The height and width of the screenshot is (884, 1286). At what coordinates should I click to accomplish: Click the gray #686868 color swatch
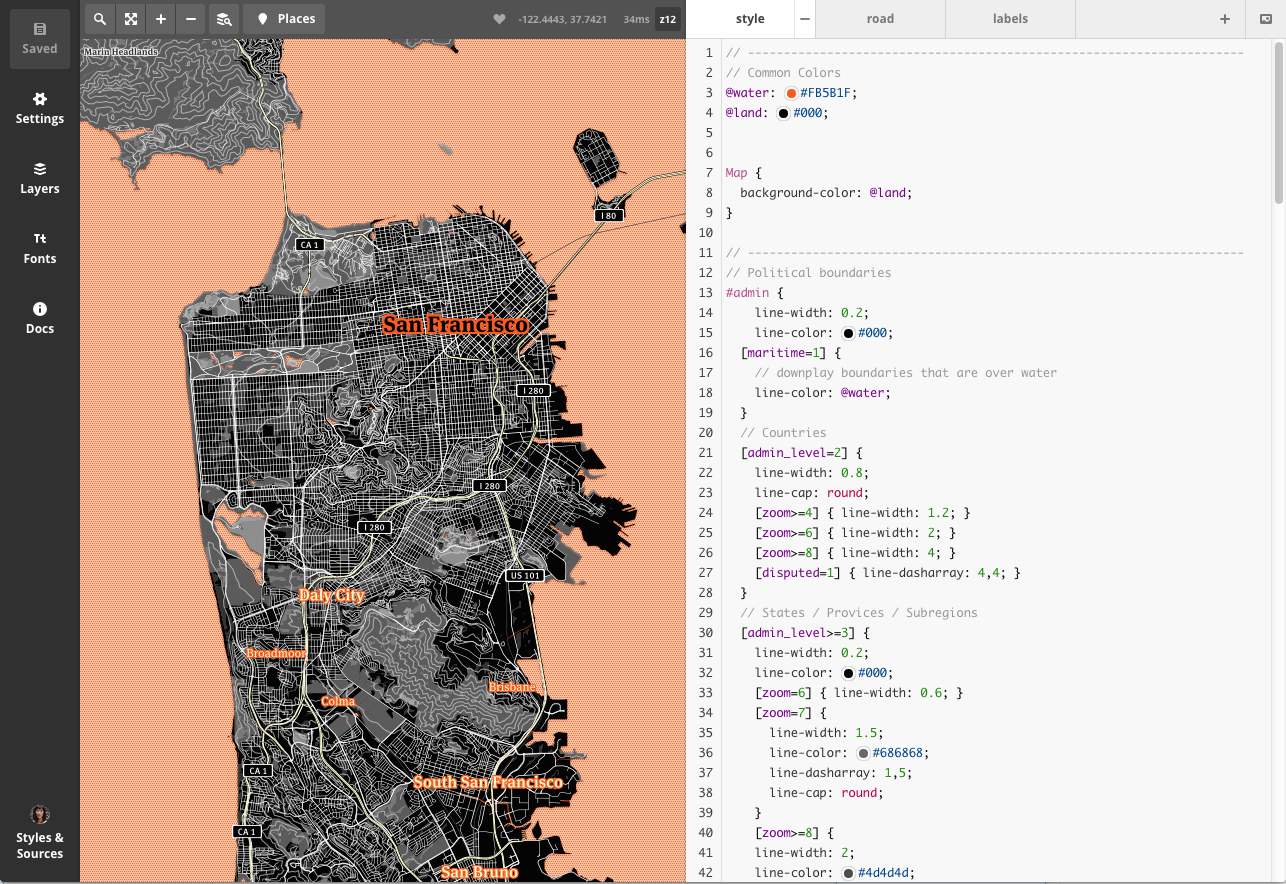[x=862, y=753]
